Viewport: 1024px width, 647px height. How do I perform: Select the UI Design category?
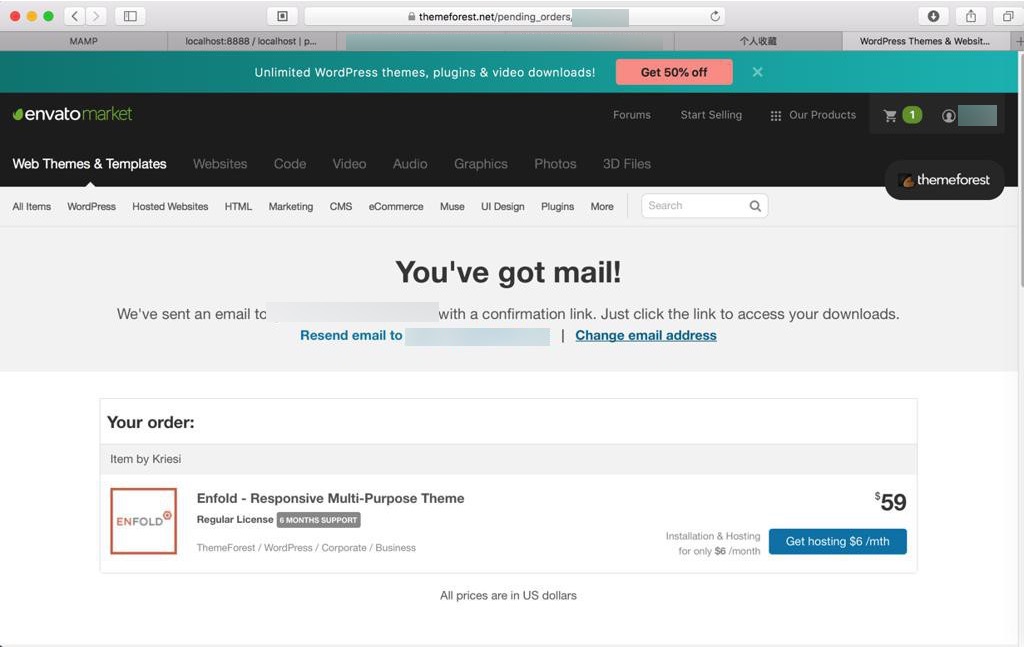click(503, 206)
